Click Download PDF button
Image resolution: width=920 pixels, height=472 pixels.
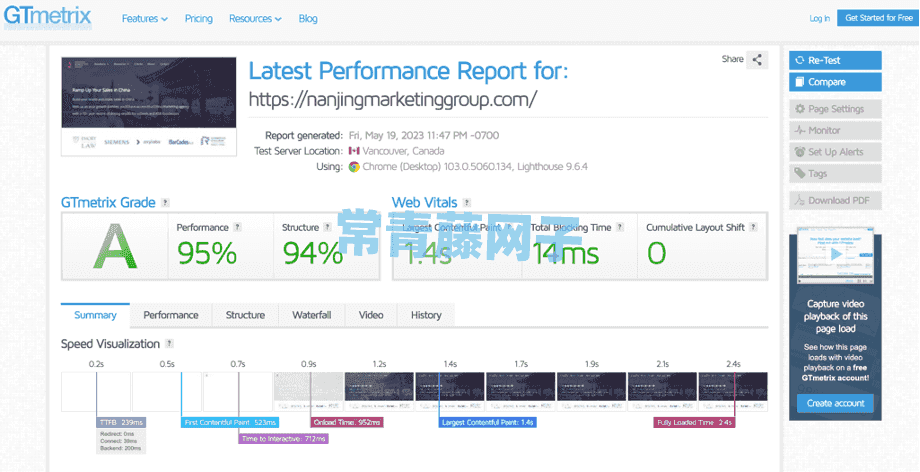[x=835, y=200]
